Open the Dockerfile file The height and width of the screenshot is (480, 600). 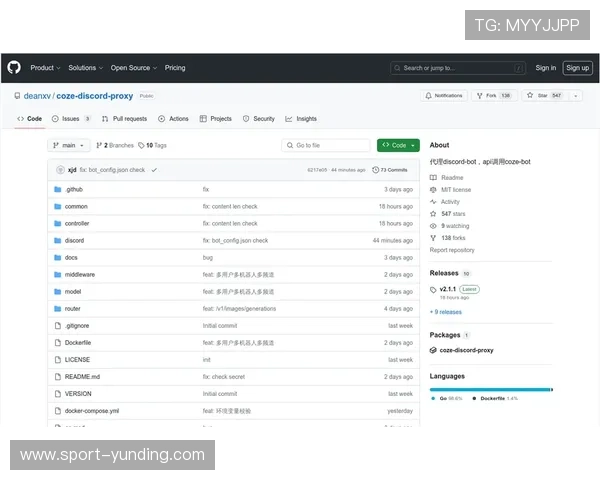click(78, 342)
